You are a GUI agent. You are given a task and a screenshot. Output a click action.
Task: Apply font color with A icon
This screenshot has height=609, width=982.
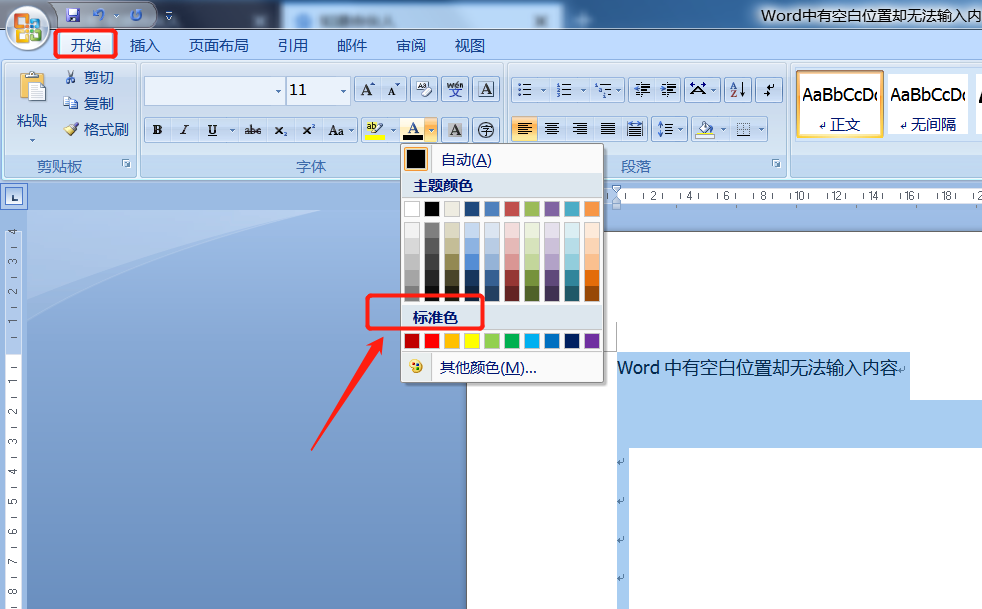(413, 130)
